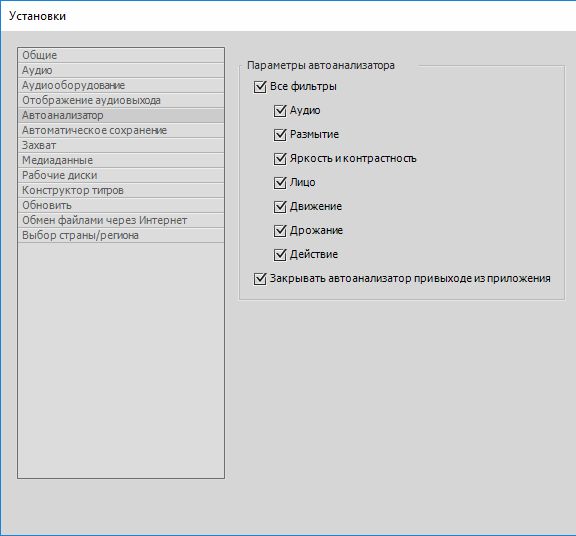This screenshot has height=536, width=576.
Task: Open Конструктор титров settings
Action: (121, 190)
